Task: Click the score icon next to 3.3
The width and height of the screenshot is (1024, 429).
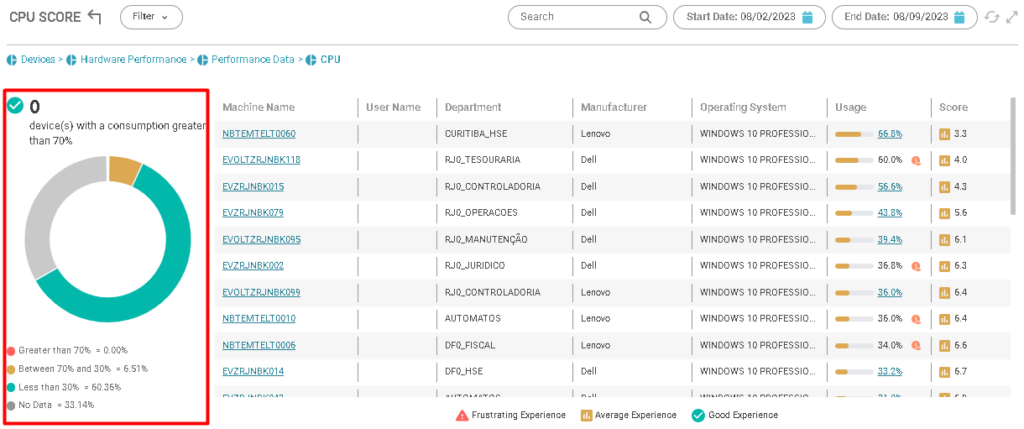Action: click(944, 134)
